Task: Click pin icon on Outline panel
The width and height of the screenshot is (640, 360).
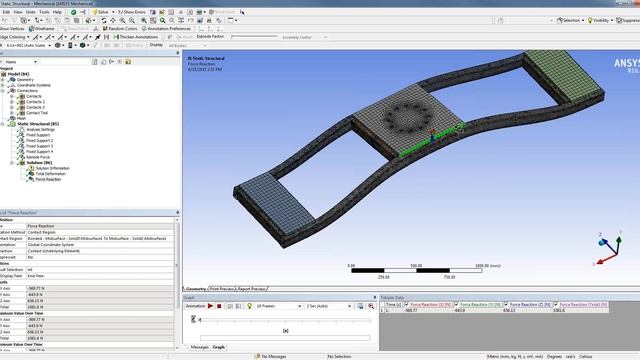Action: point(178,53)
